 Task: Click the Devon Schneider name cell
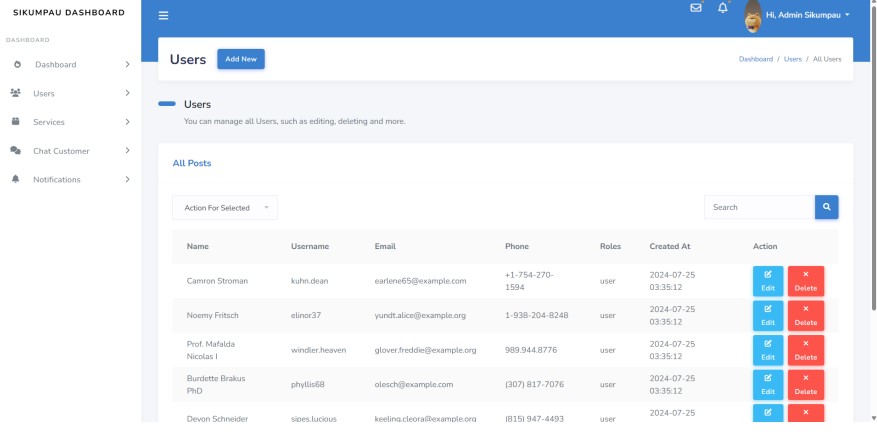(217, 419)
